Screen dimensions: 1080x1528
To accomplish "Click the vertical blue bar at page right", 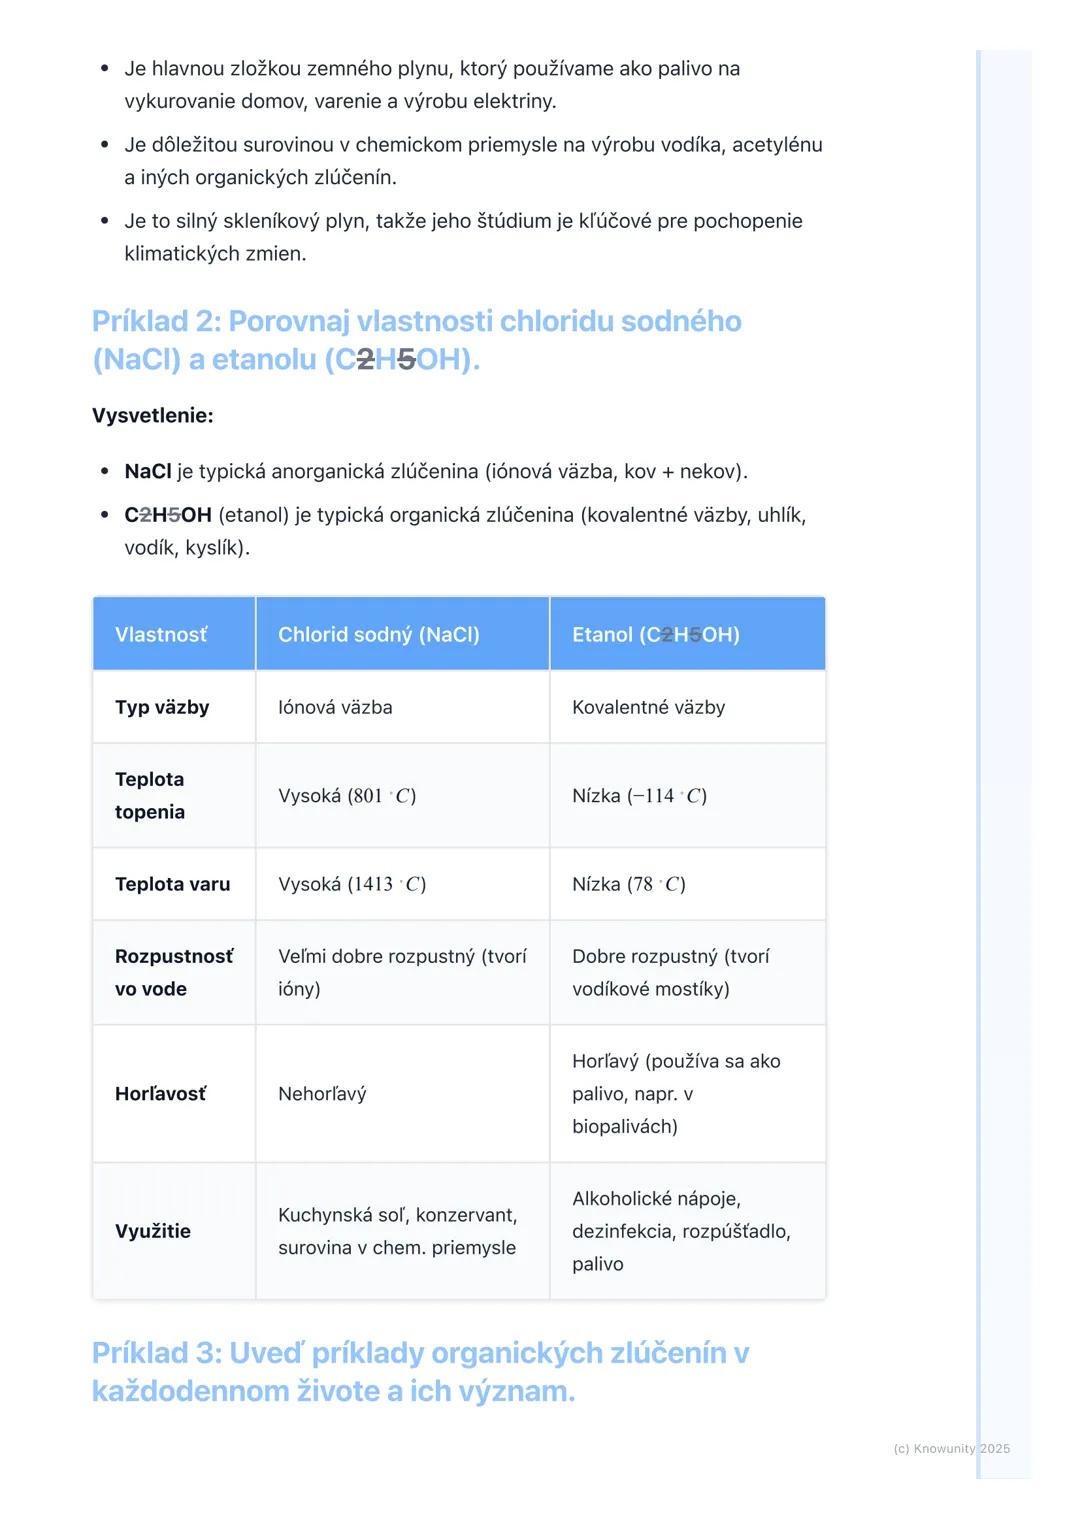I will click(979, 760).
